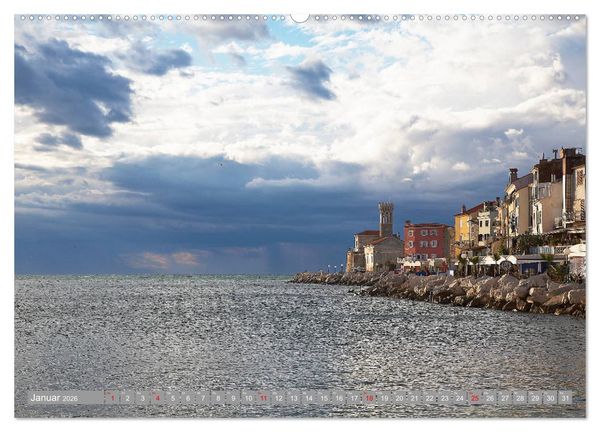The image size is (600, 432).
Task: Pick the red Sunday date 4
Action: point(157,398)
